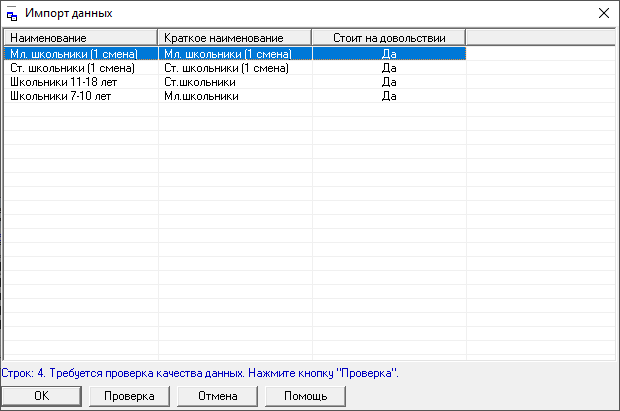This screenshot has width=620, height=411.
Task: Click Да value for Ст. школьники (1 смена)
Action: click(x=390, y=68)
